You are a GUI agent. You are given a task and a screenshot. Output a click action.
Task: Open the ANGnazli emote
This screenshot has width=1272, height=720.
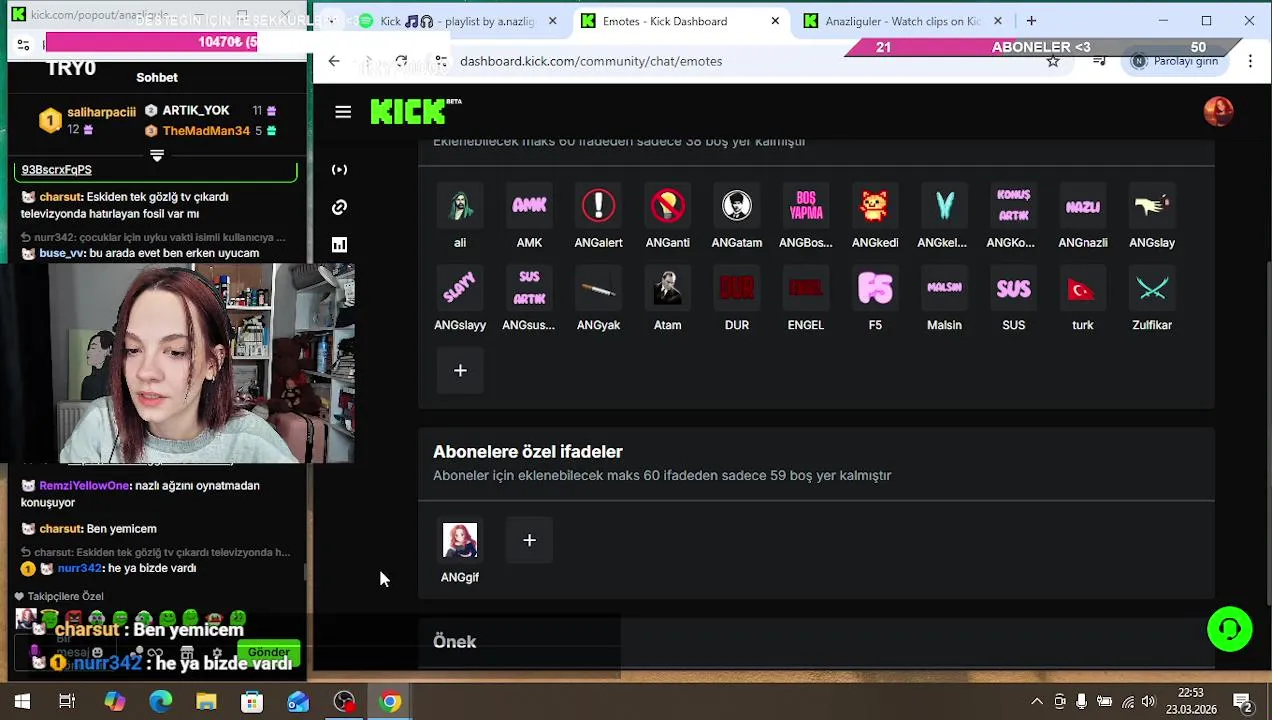point(1083,206)
